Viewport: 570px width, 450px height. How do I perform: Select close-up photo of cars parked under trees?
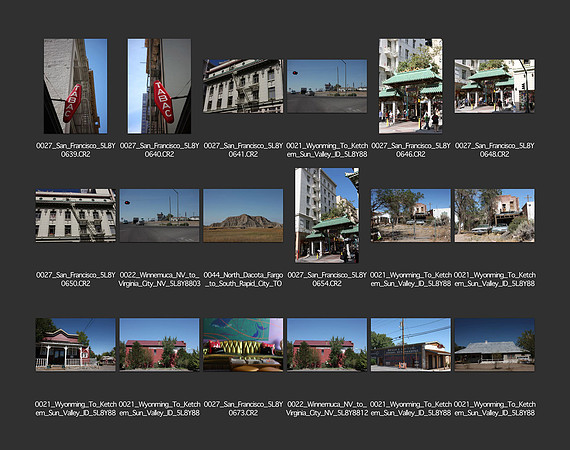click(x=494, y=215)
